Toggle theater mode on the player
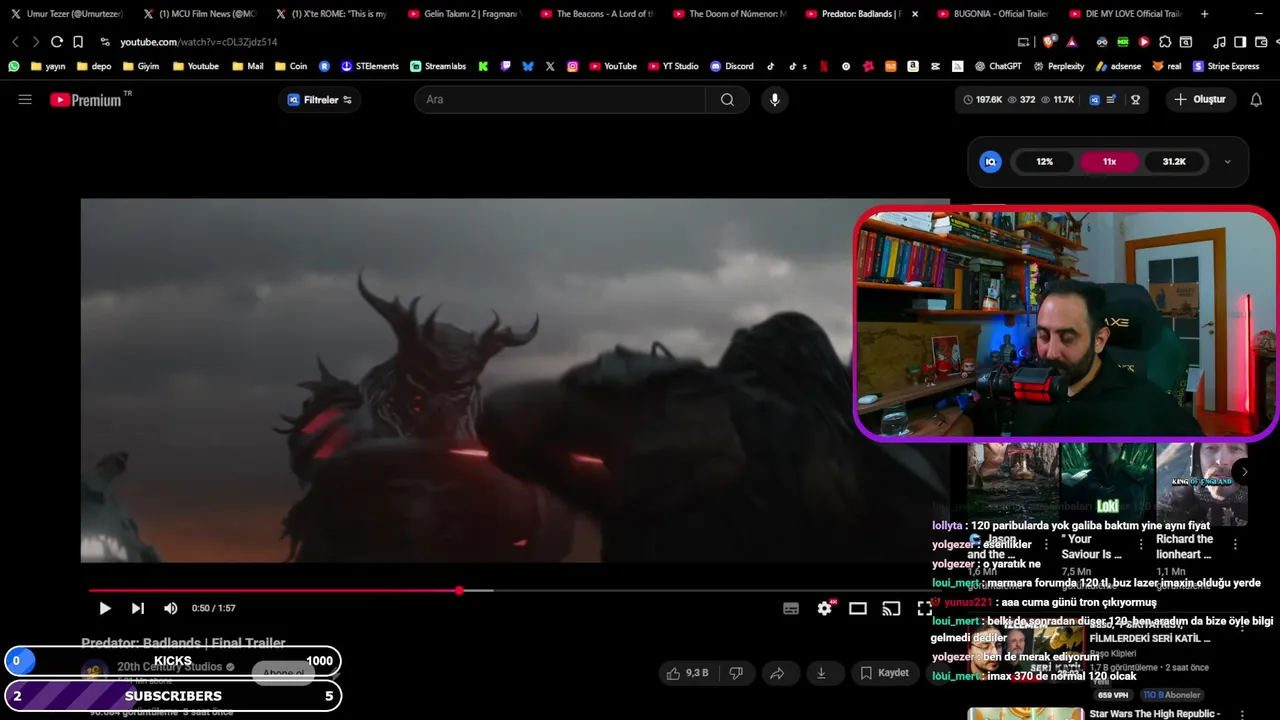The image size is (1280, 720). coord(858,608)
